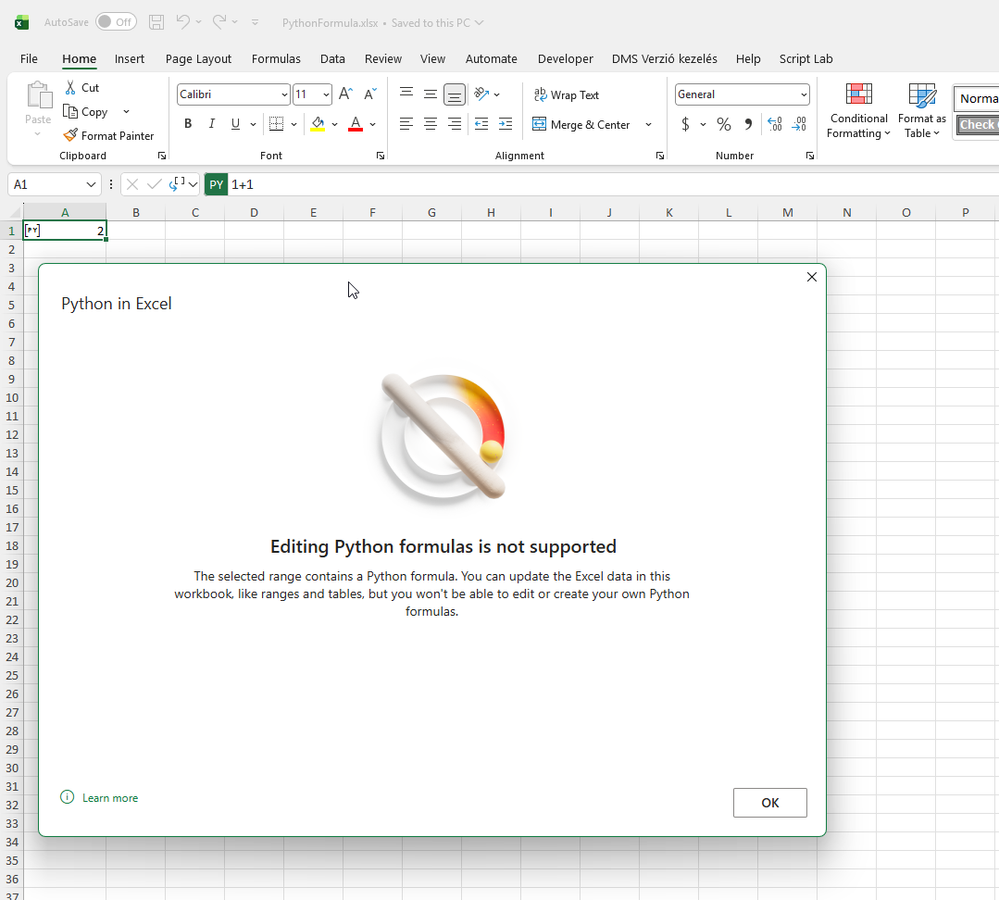Open the Clipboard group dialog launcher
The image size is (999, 900).
[x=162, y=155]
